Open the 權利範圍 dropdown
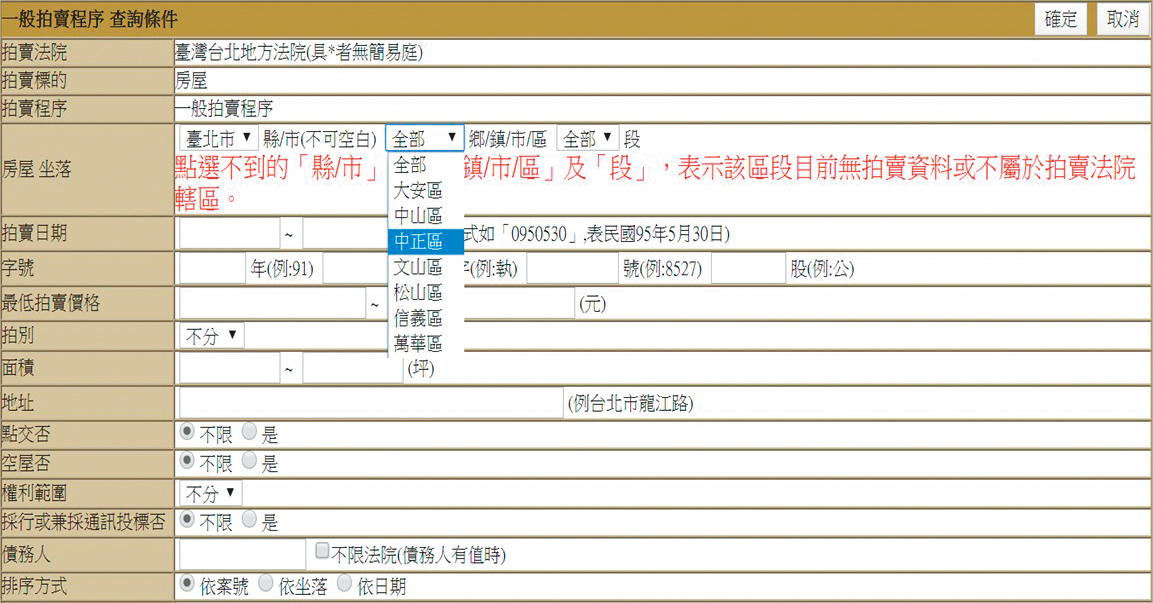Viewport: 1153px width, 603px height. point(210,493)
